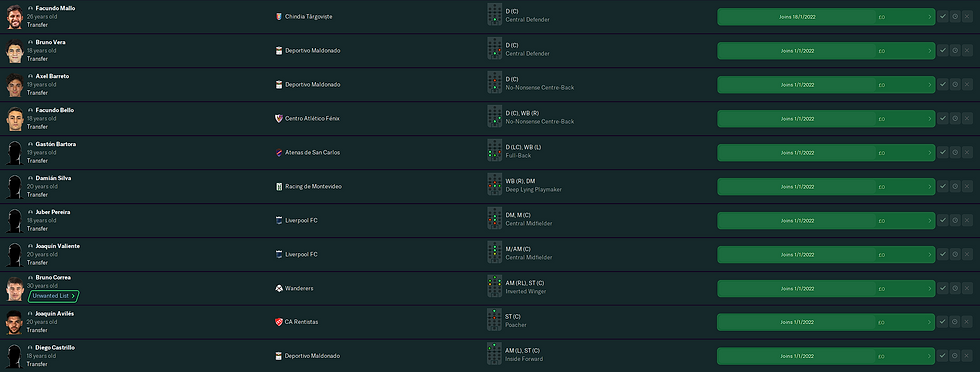Open the Unwanted List tag under Bruno Correa

(x=54, y=296)
